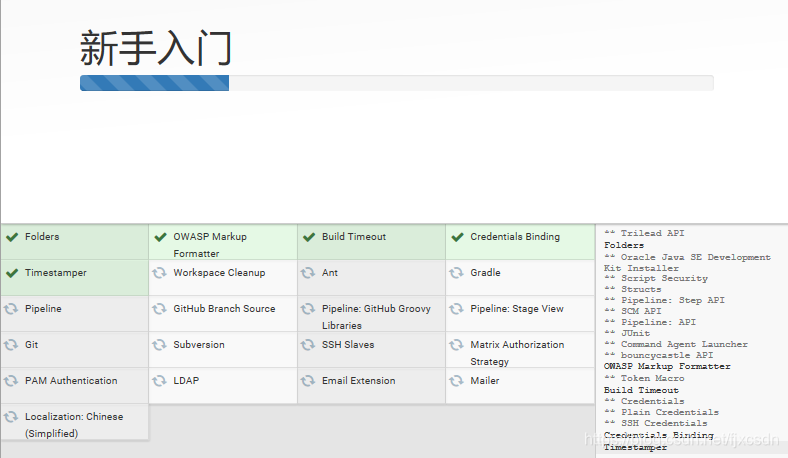This screenshot has width=788, height=458.
Task: Click the pending icon for the Pipeline plugin
Action: coord(11,309)
